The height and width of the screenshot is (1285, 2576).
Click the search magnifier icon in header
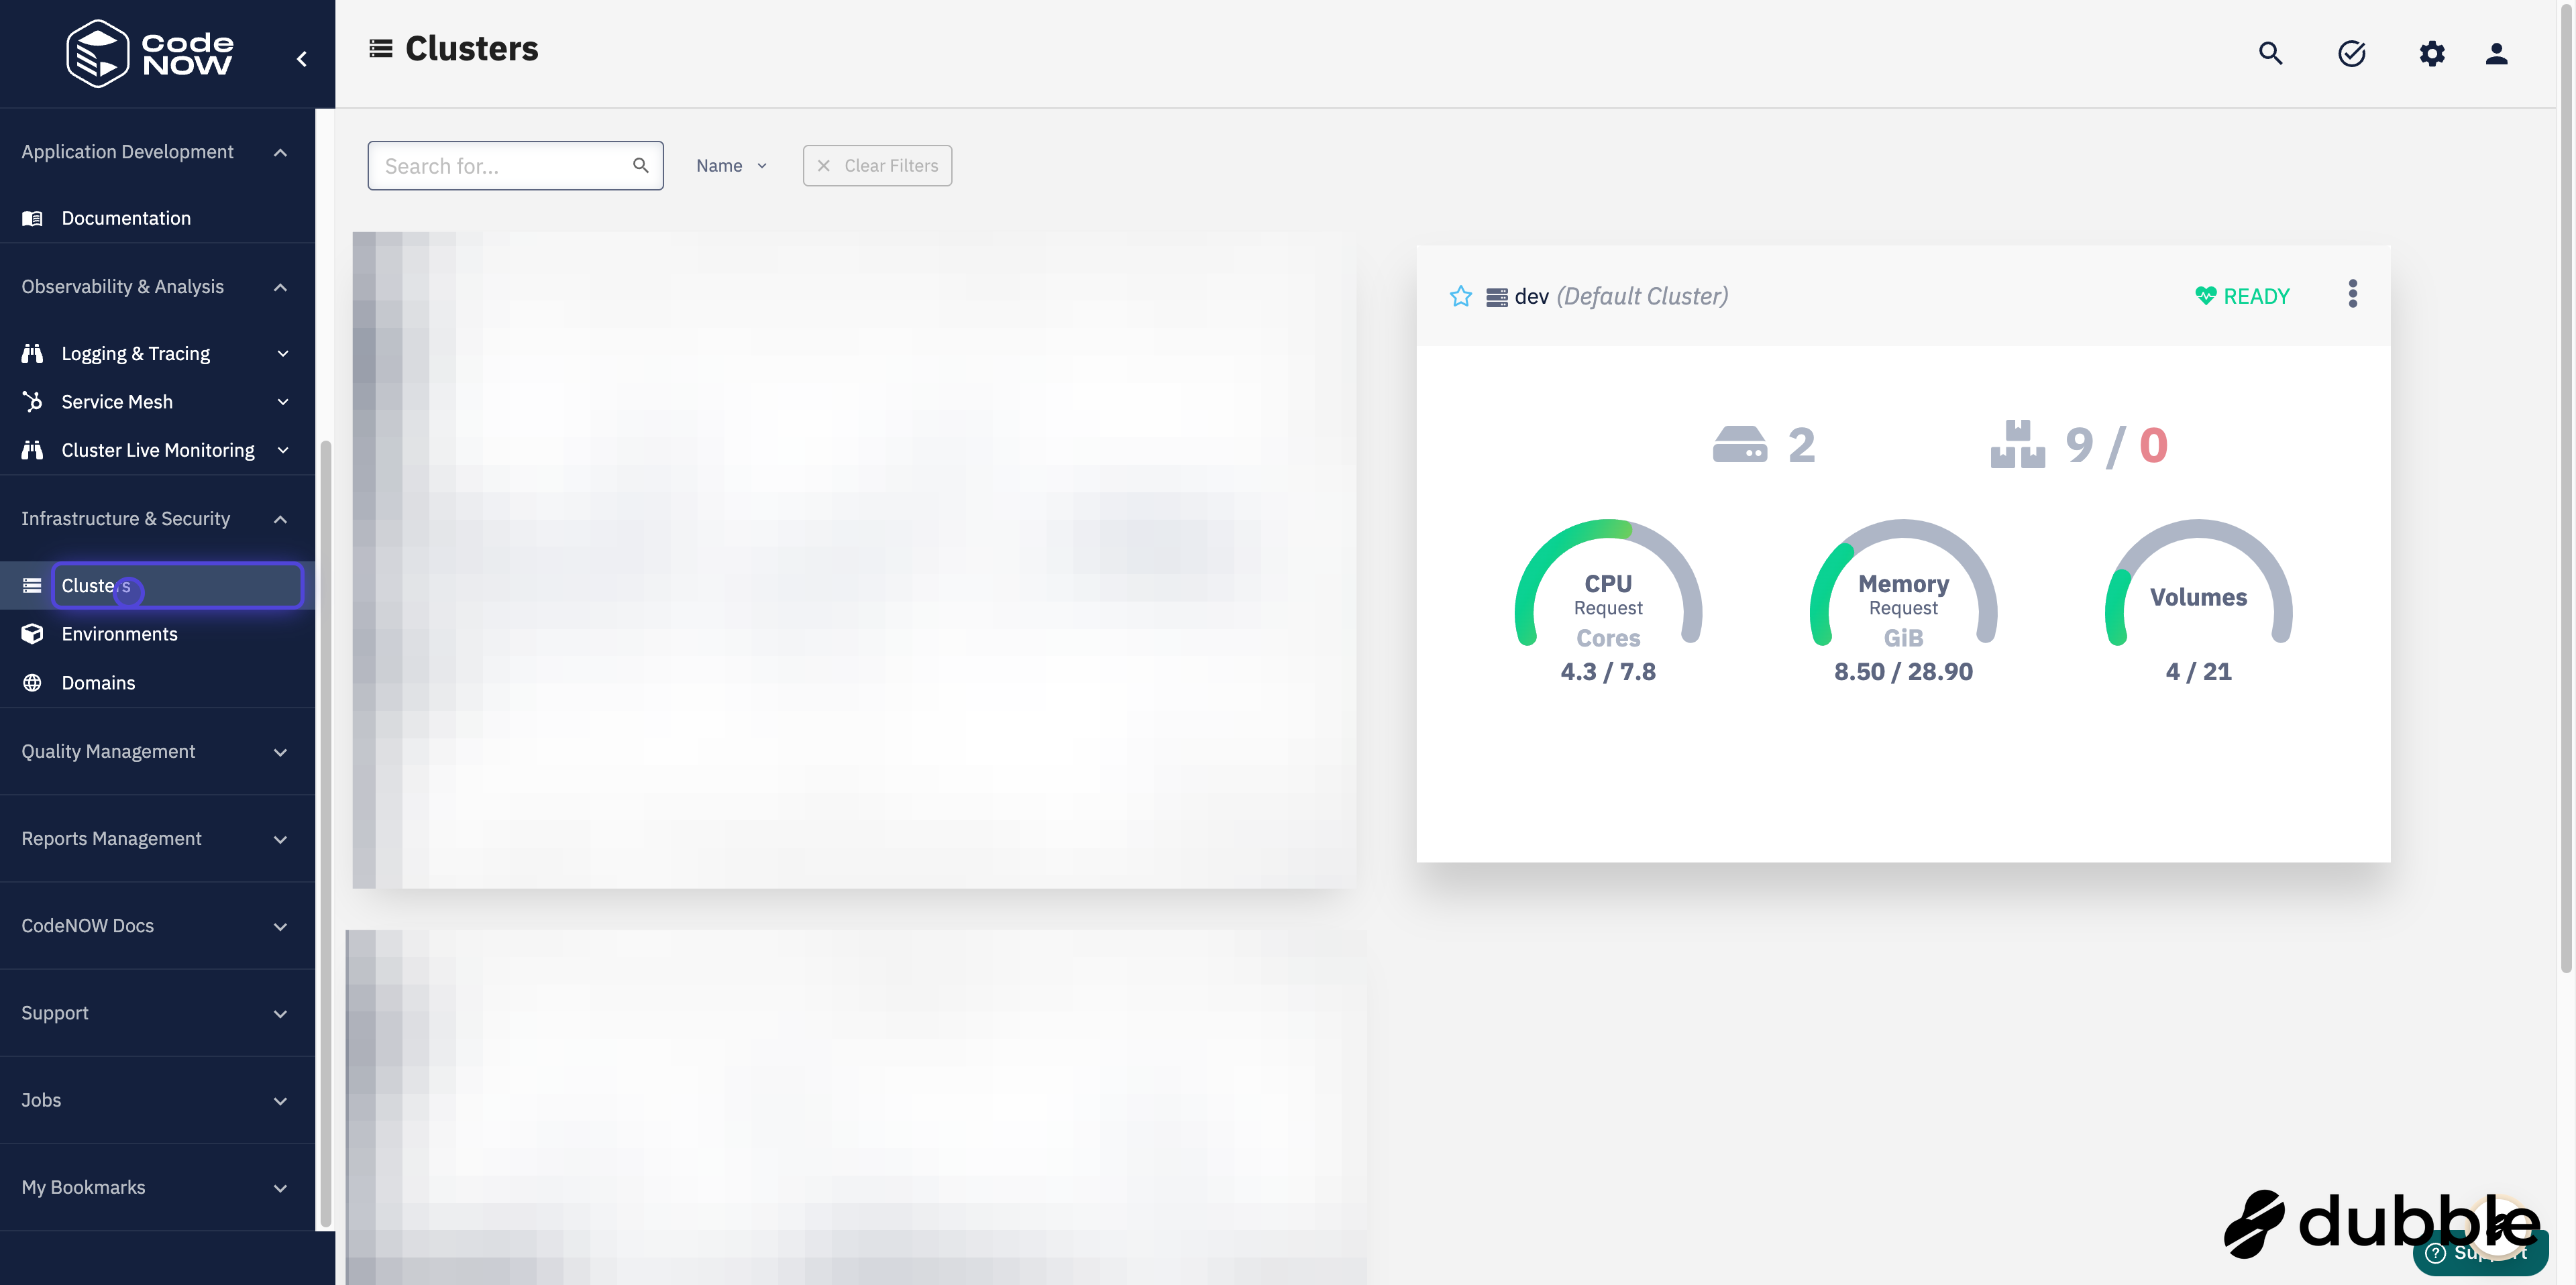2270,53
